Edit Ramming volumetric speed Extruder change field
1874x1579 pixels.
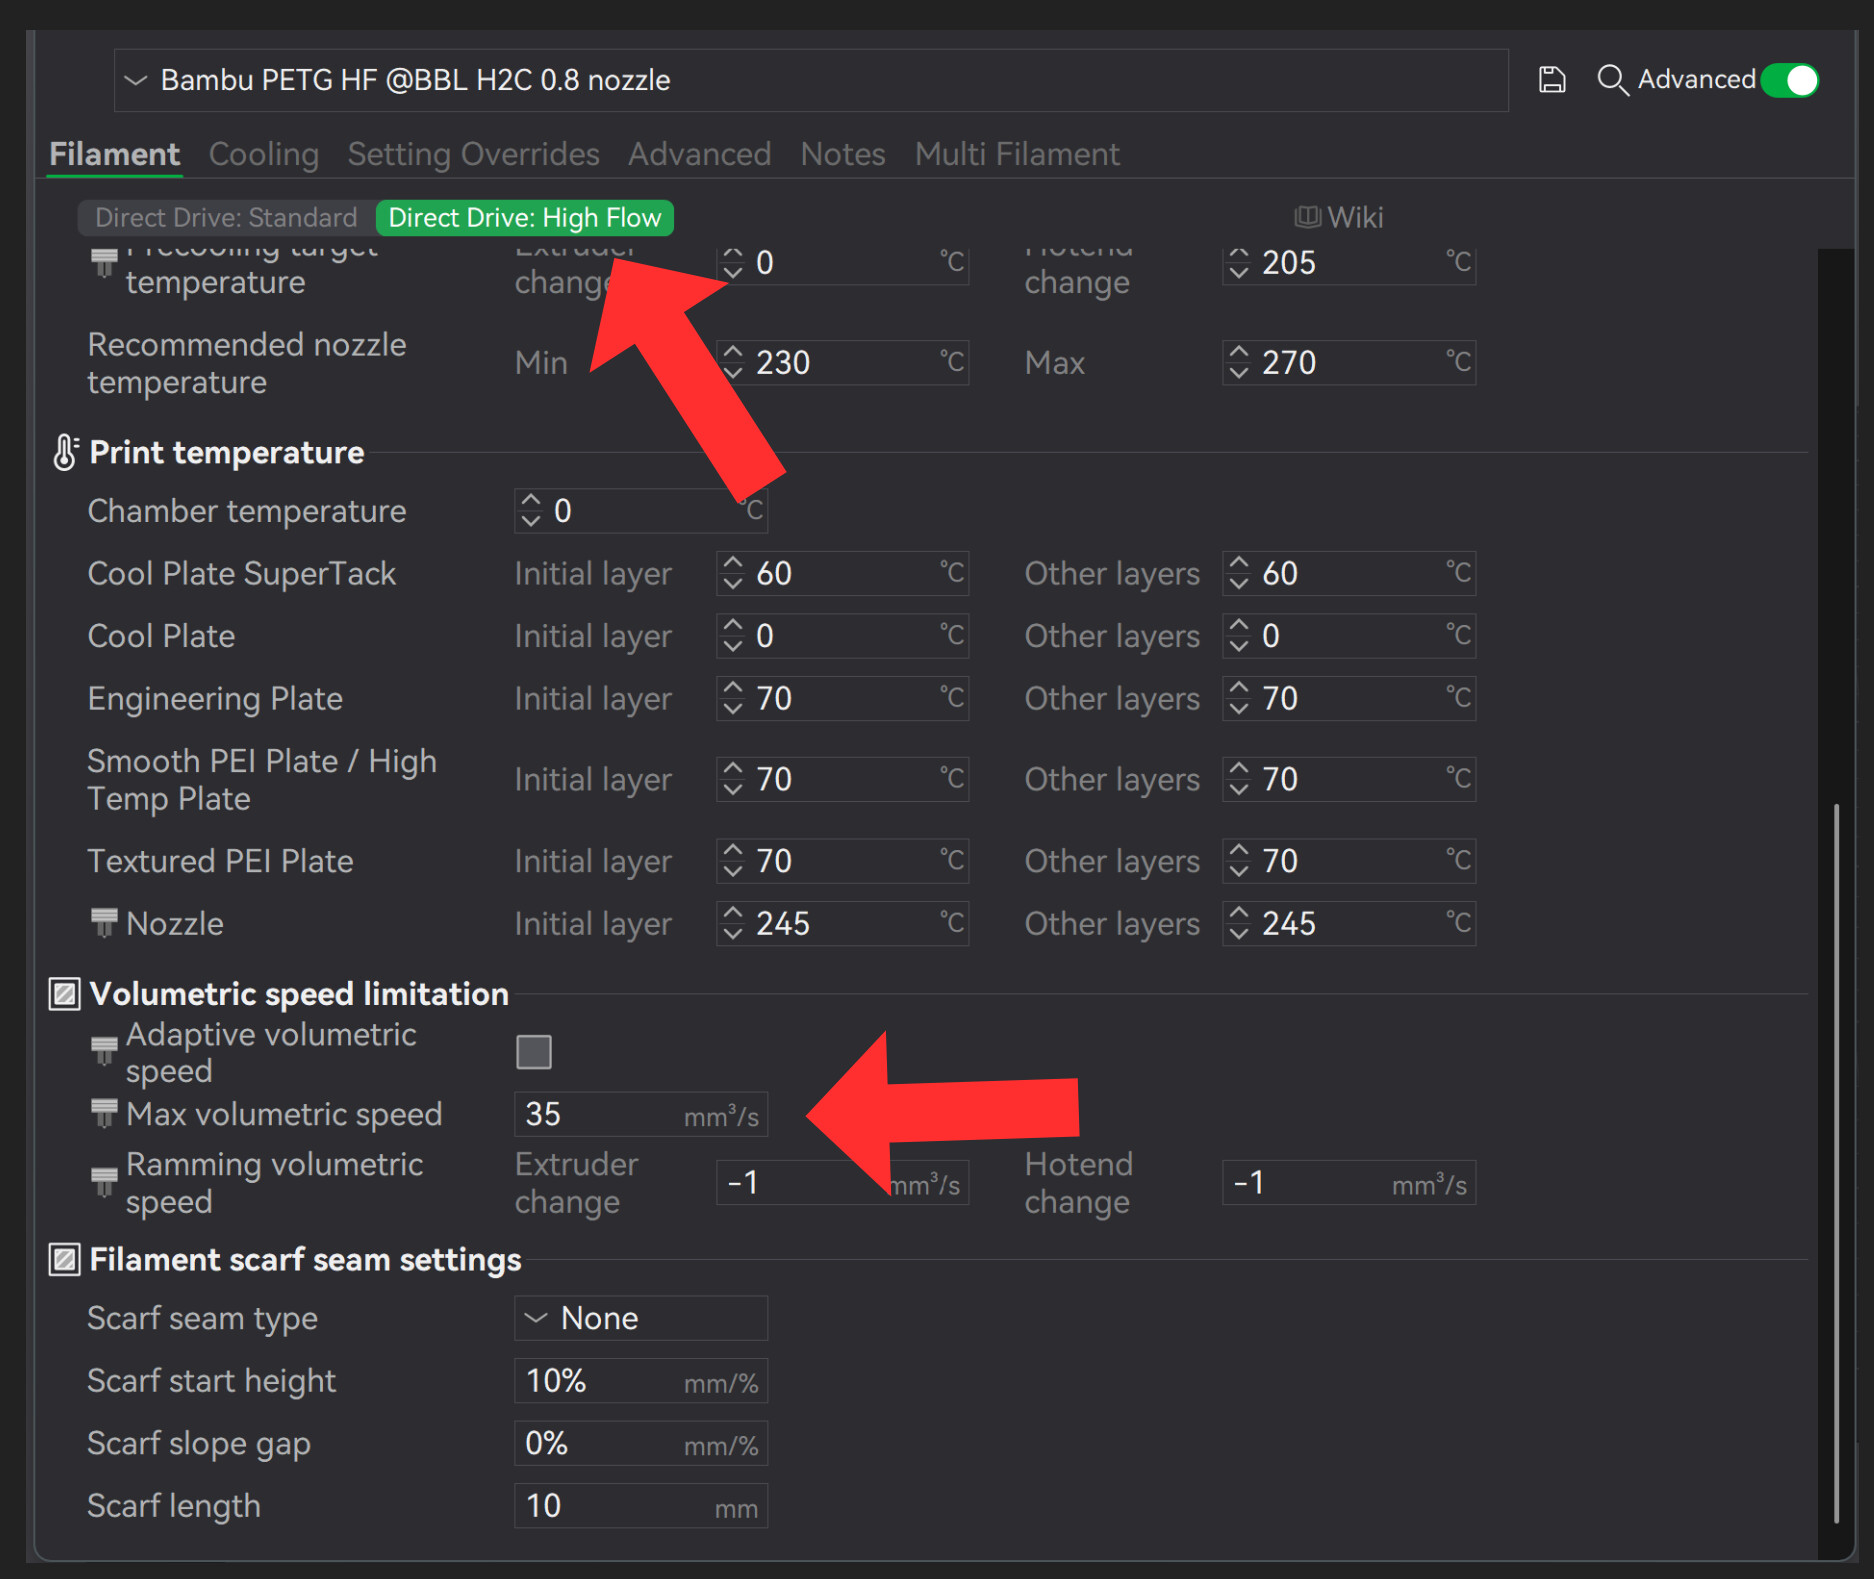click(x=843, y=1183)
